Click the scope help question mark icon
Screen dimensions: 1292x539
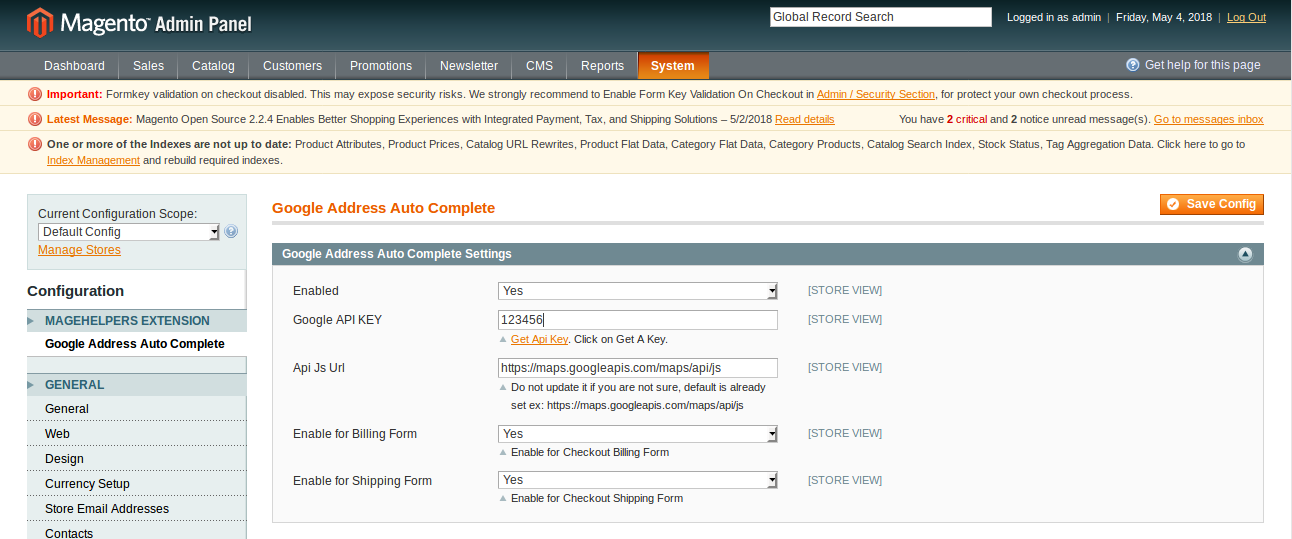231,232
